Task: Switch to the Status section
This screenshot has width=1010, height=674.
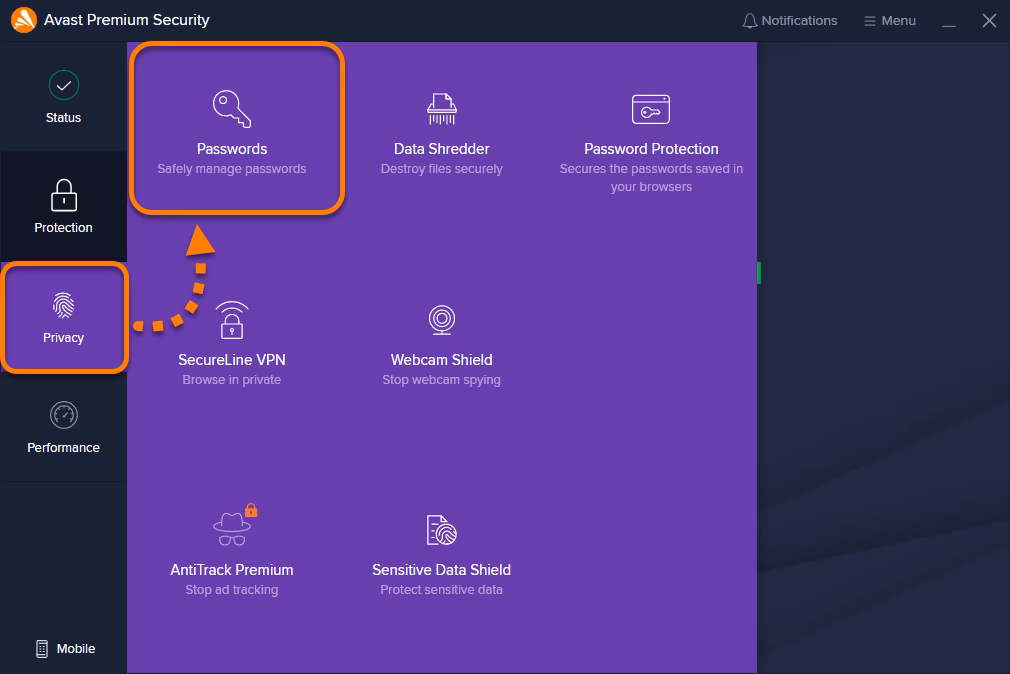Action: click(63, 97)
